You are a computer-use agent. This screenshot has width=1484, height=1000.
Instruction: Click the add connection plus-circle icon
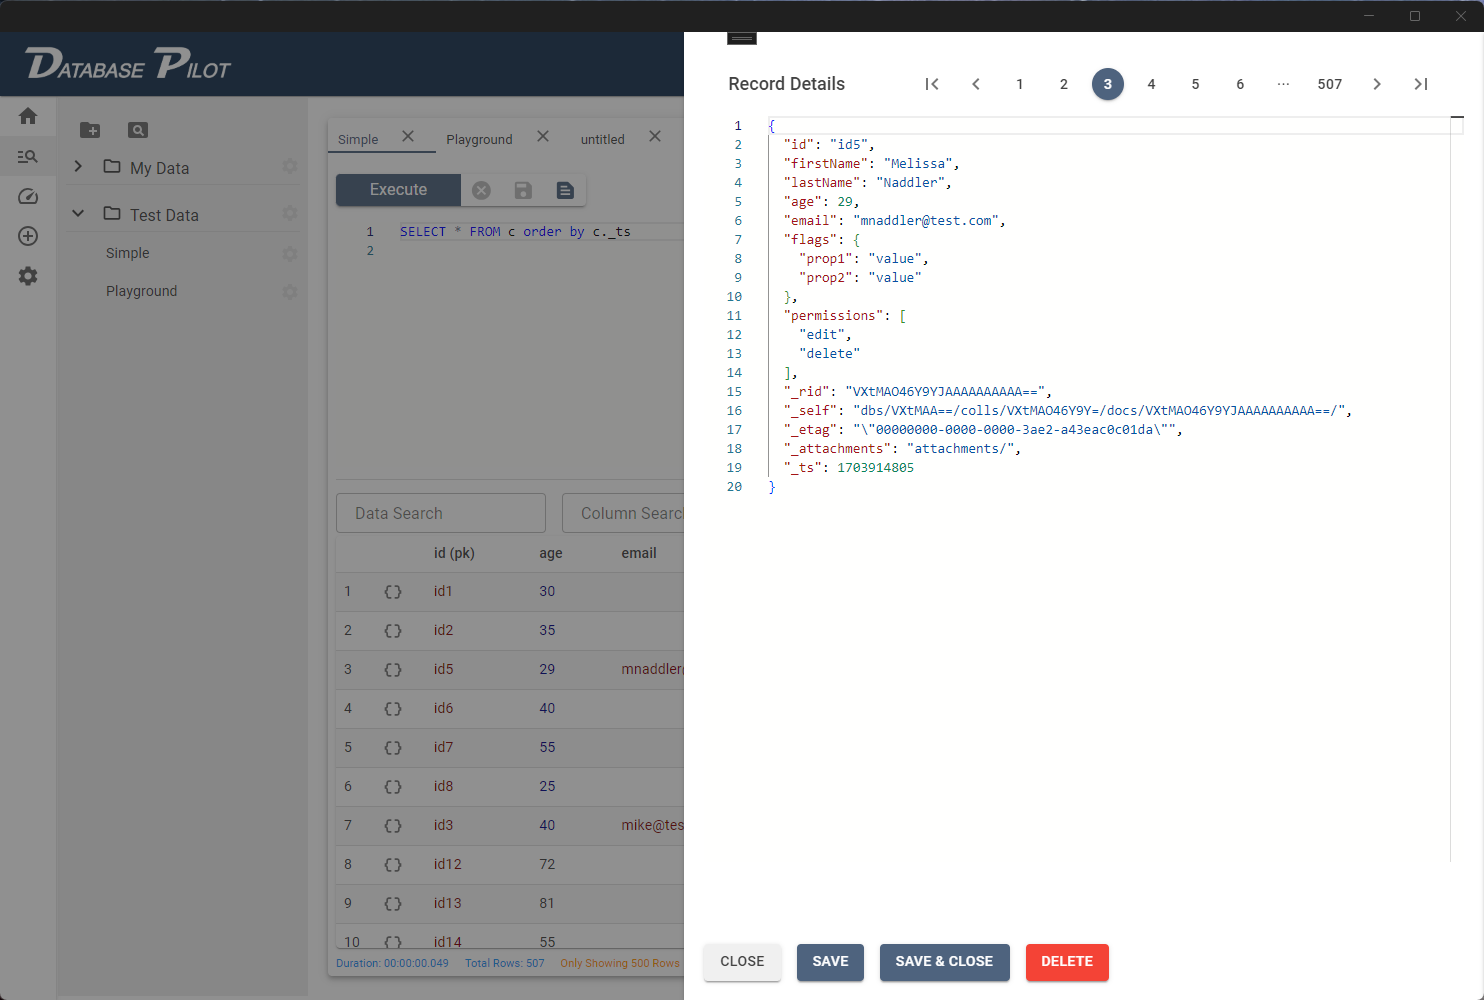point(28,236)
